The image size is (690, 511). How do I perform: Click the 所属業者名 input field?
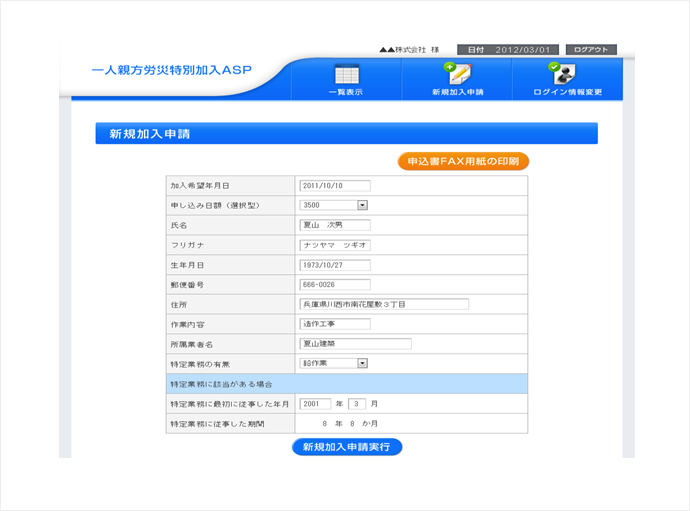(356, 344)
